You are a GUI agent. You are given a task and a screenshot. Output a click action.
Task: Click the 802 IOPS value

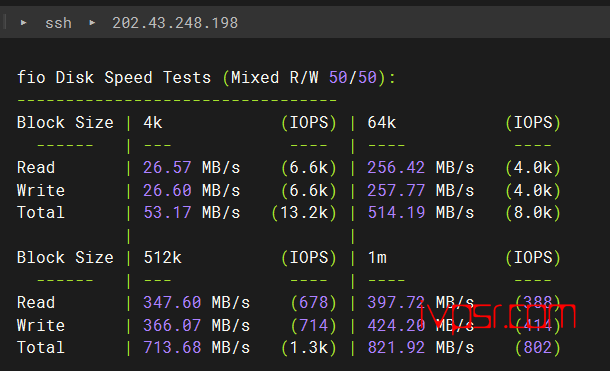point(538,347)
